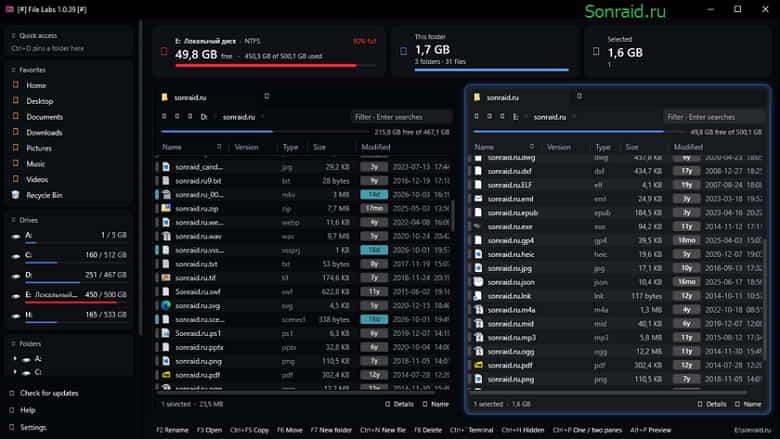This screenshot has height=439, width=780.
Task: Collapse the Quick access section header
Action: pos(34,36)
